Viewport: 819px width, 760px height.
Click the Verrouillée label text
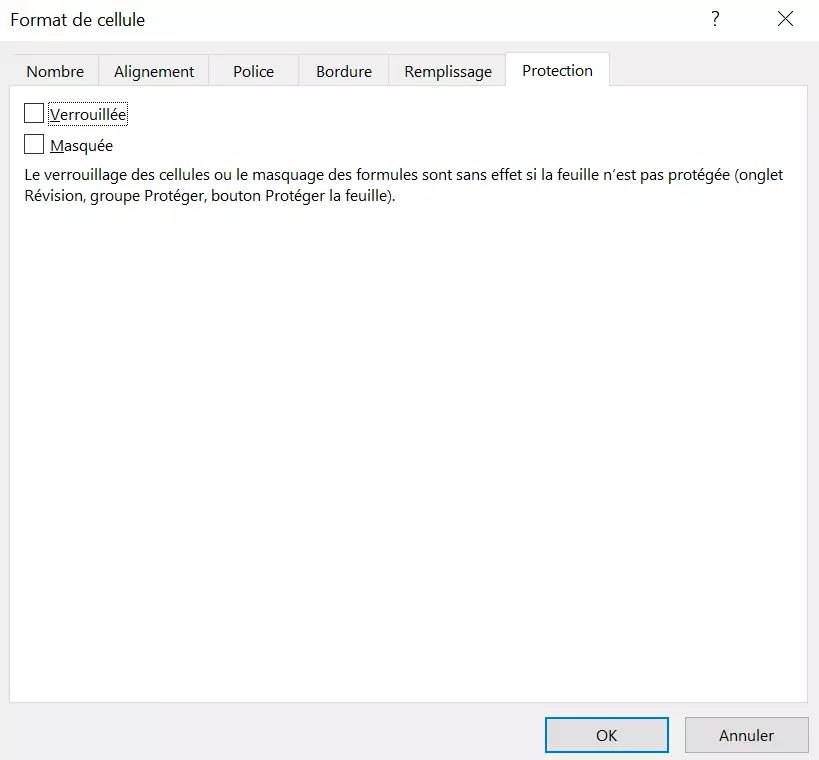88,114
